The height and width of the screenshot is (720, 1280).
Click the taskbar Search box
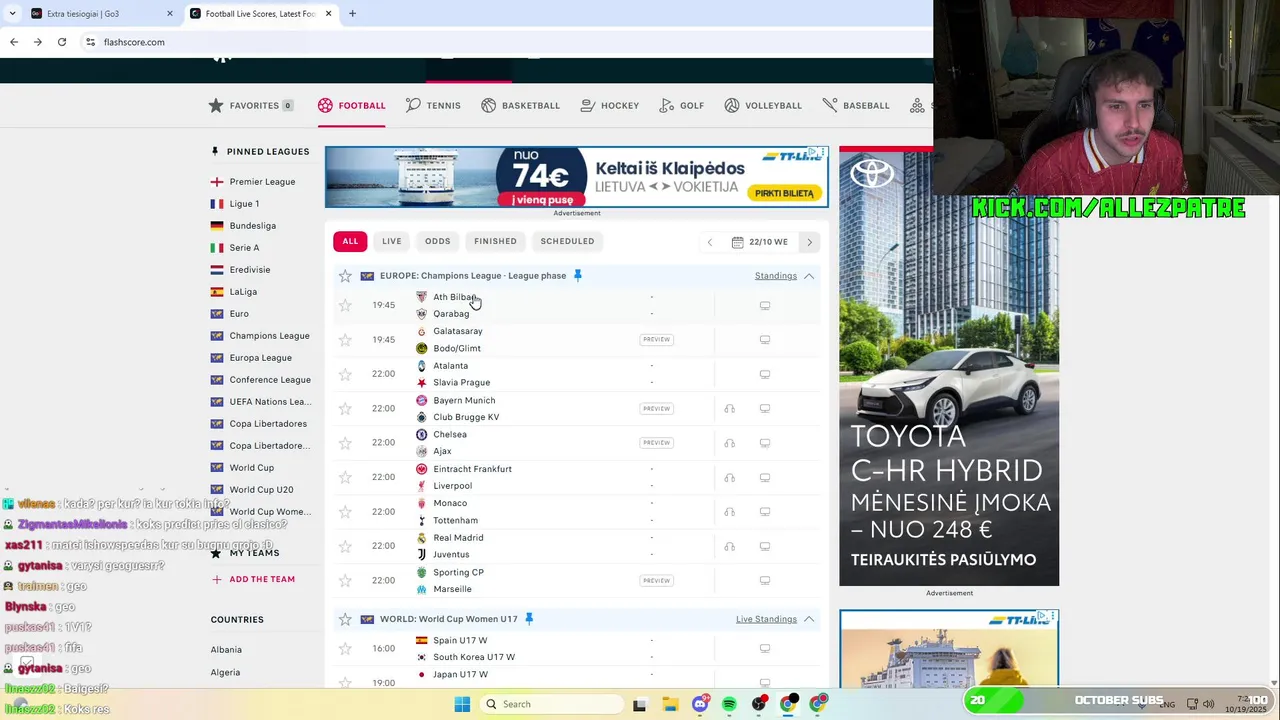[x=551, y=704]
